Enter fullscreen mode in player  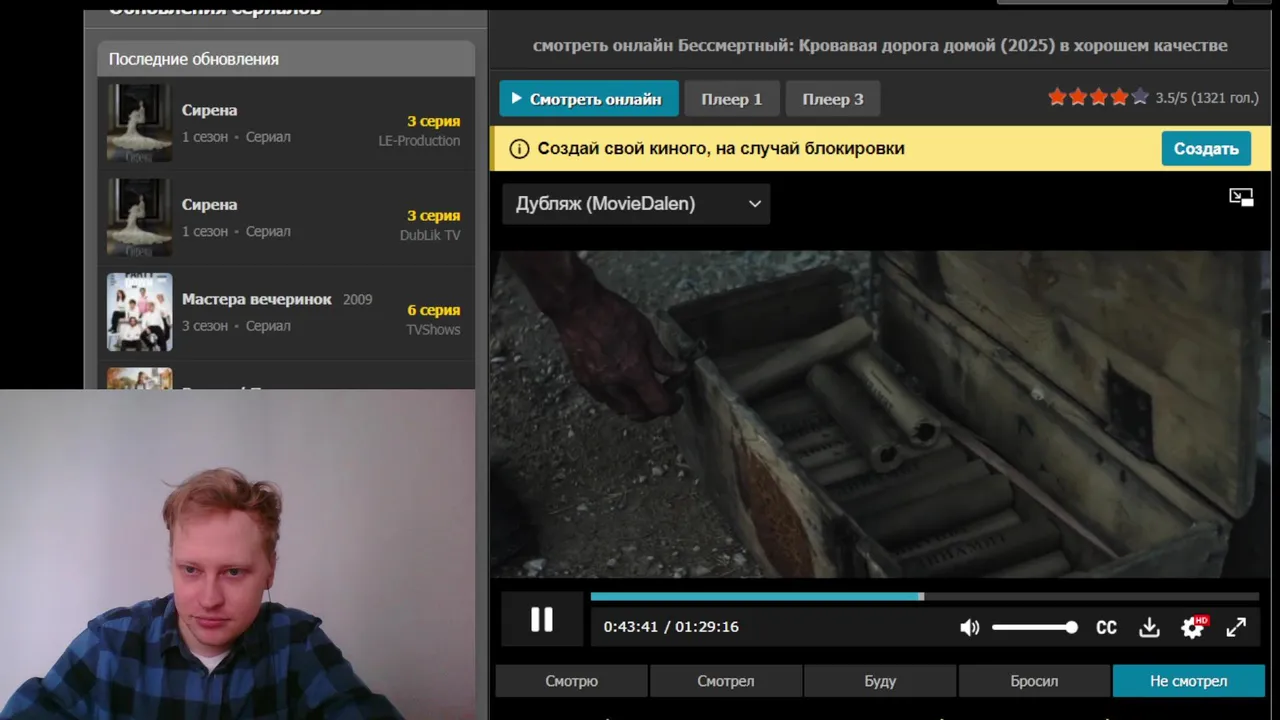(1236, 627)
